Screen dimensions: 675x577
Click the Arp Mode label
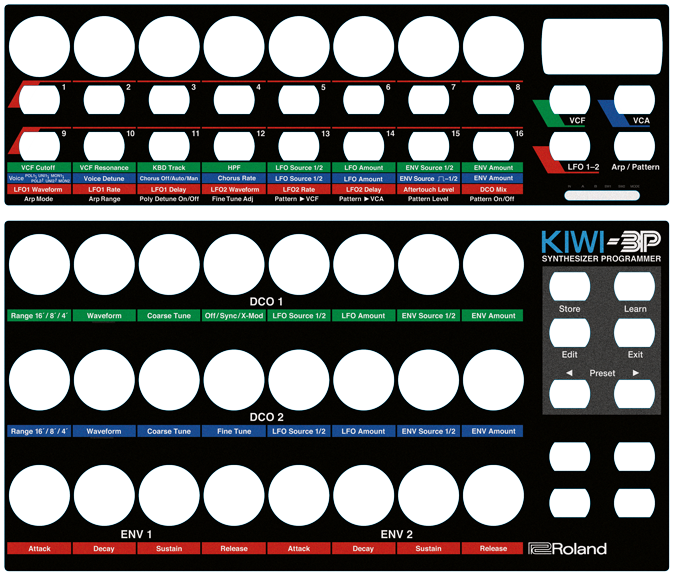39,199
